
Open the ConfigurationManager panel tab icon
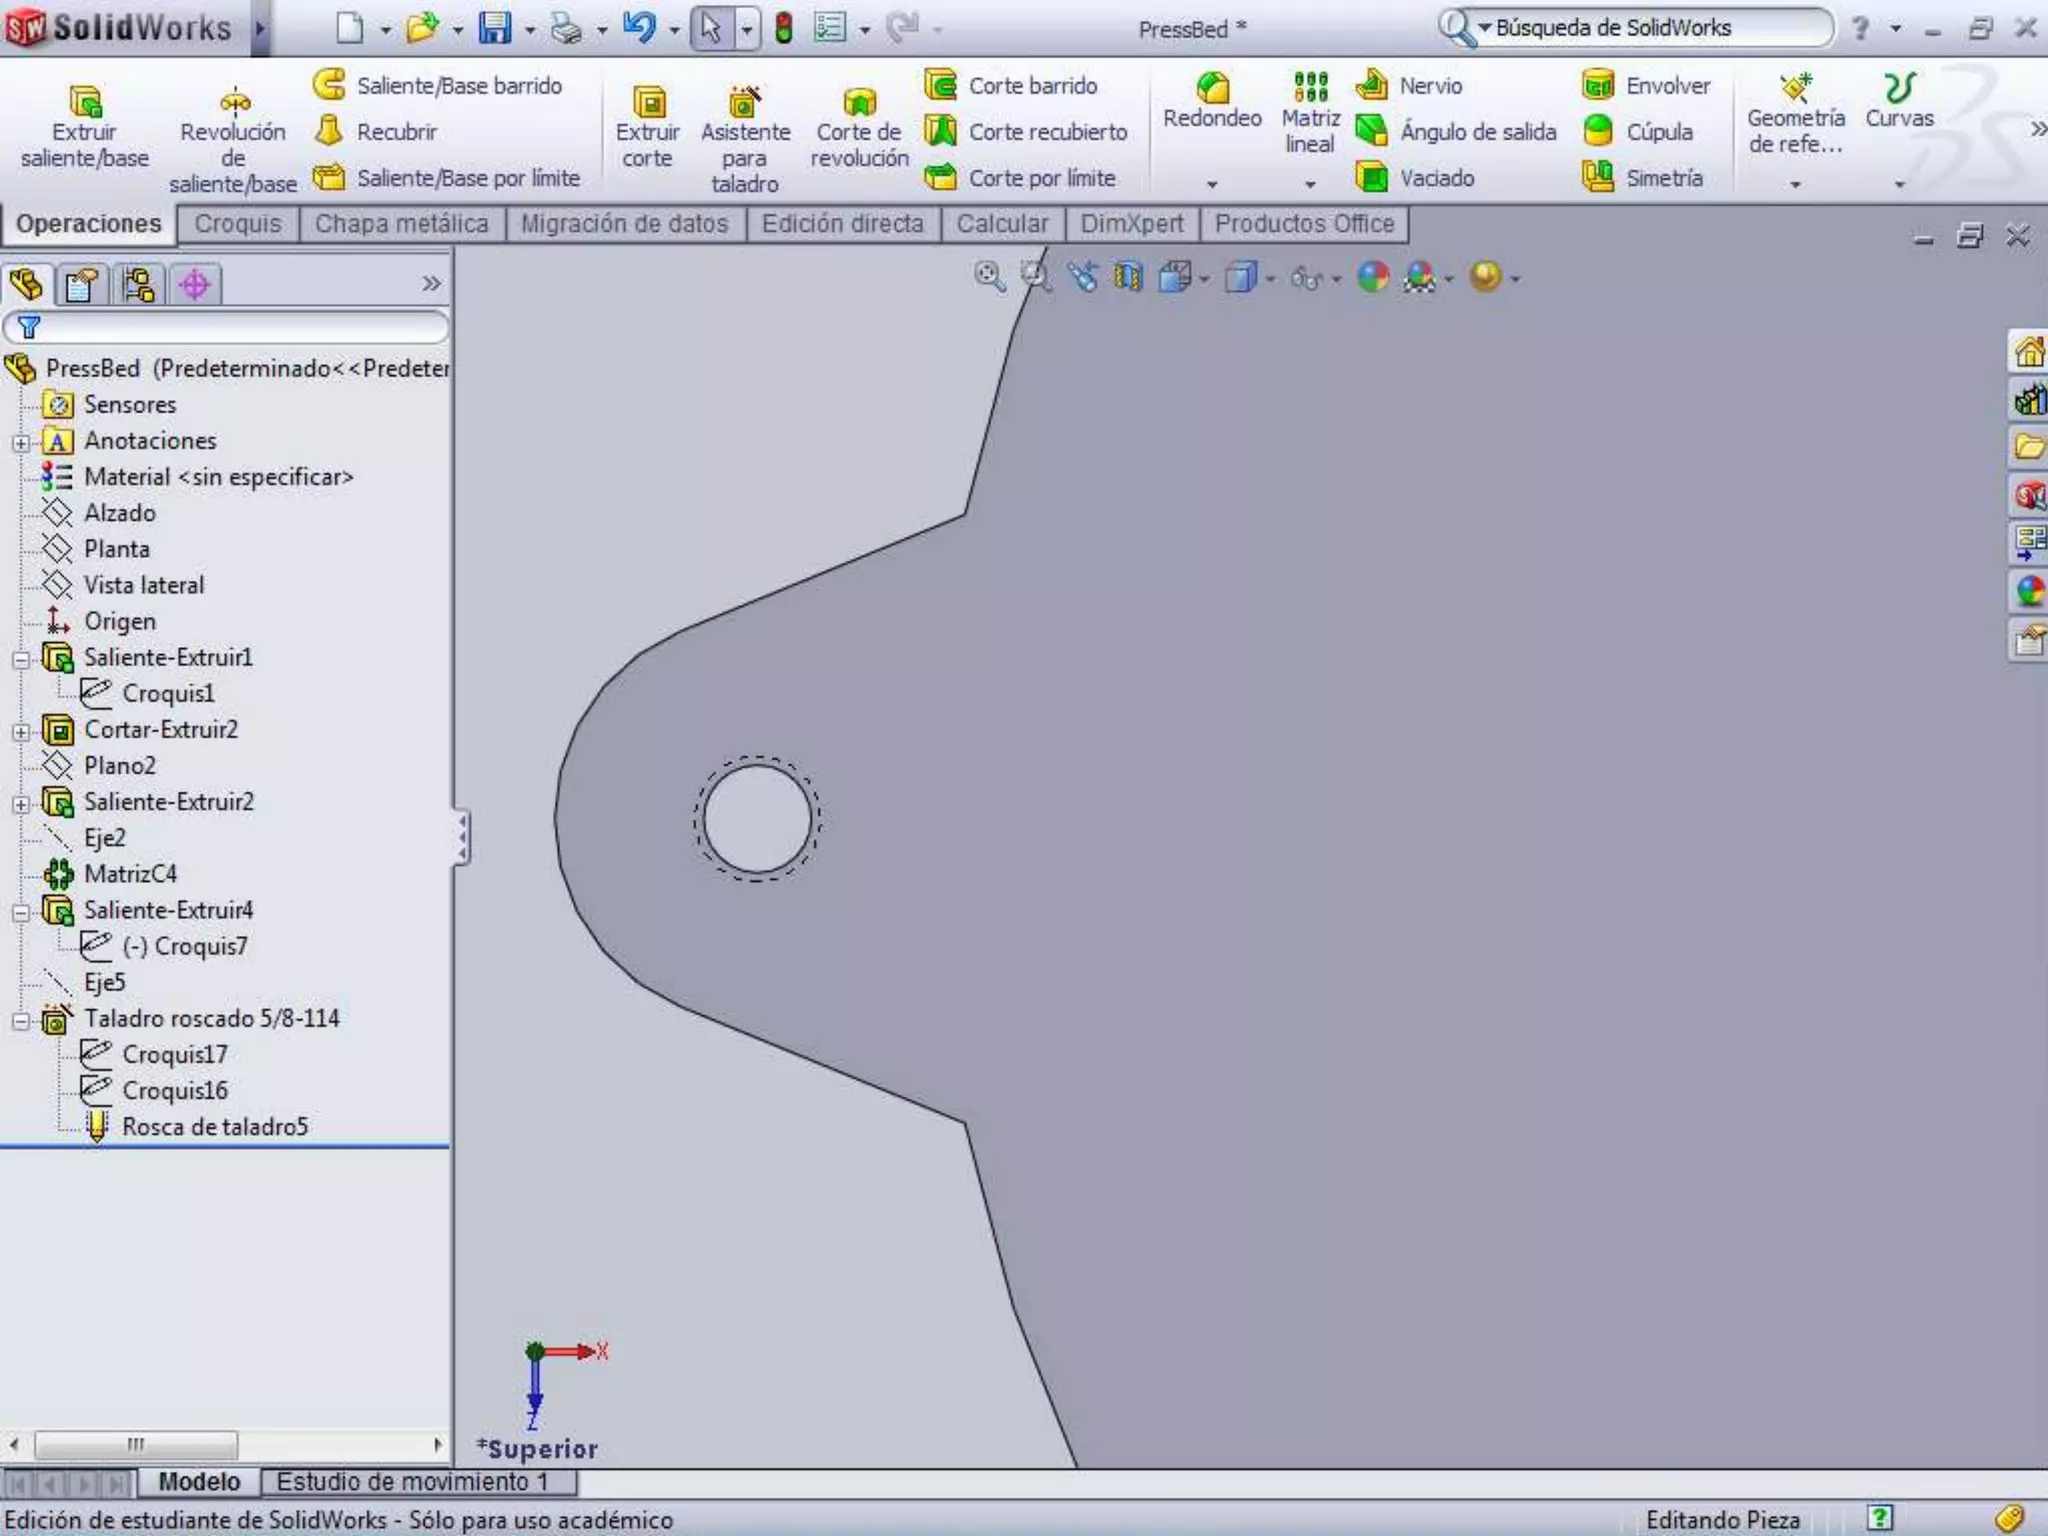click(x=138, y=285)
